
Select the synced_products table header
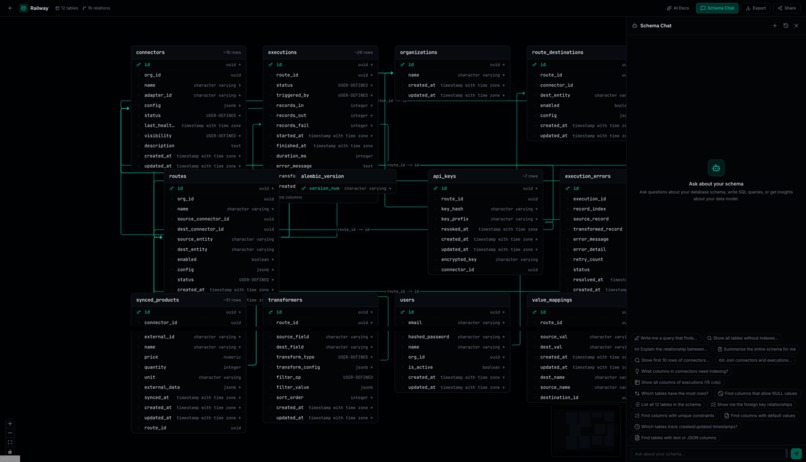[188, 300]
